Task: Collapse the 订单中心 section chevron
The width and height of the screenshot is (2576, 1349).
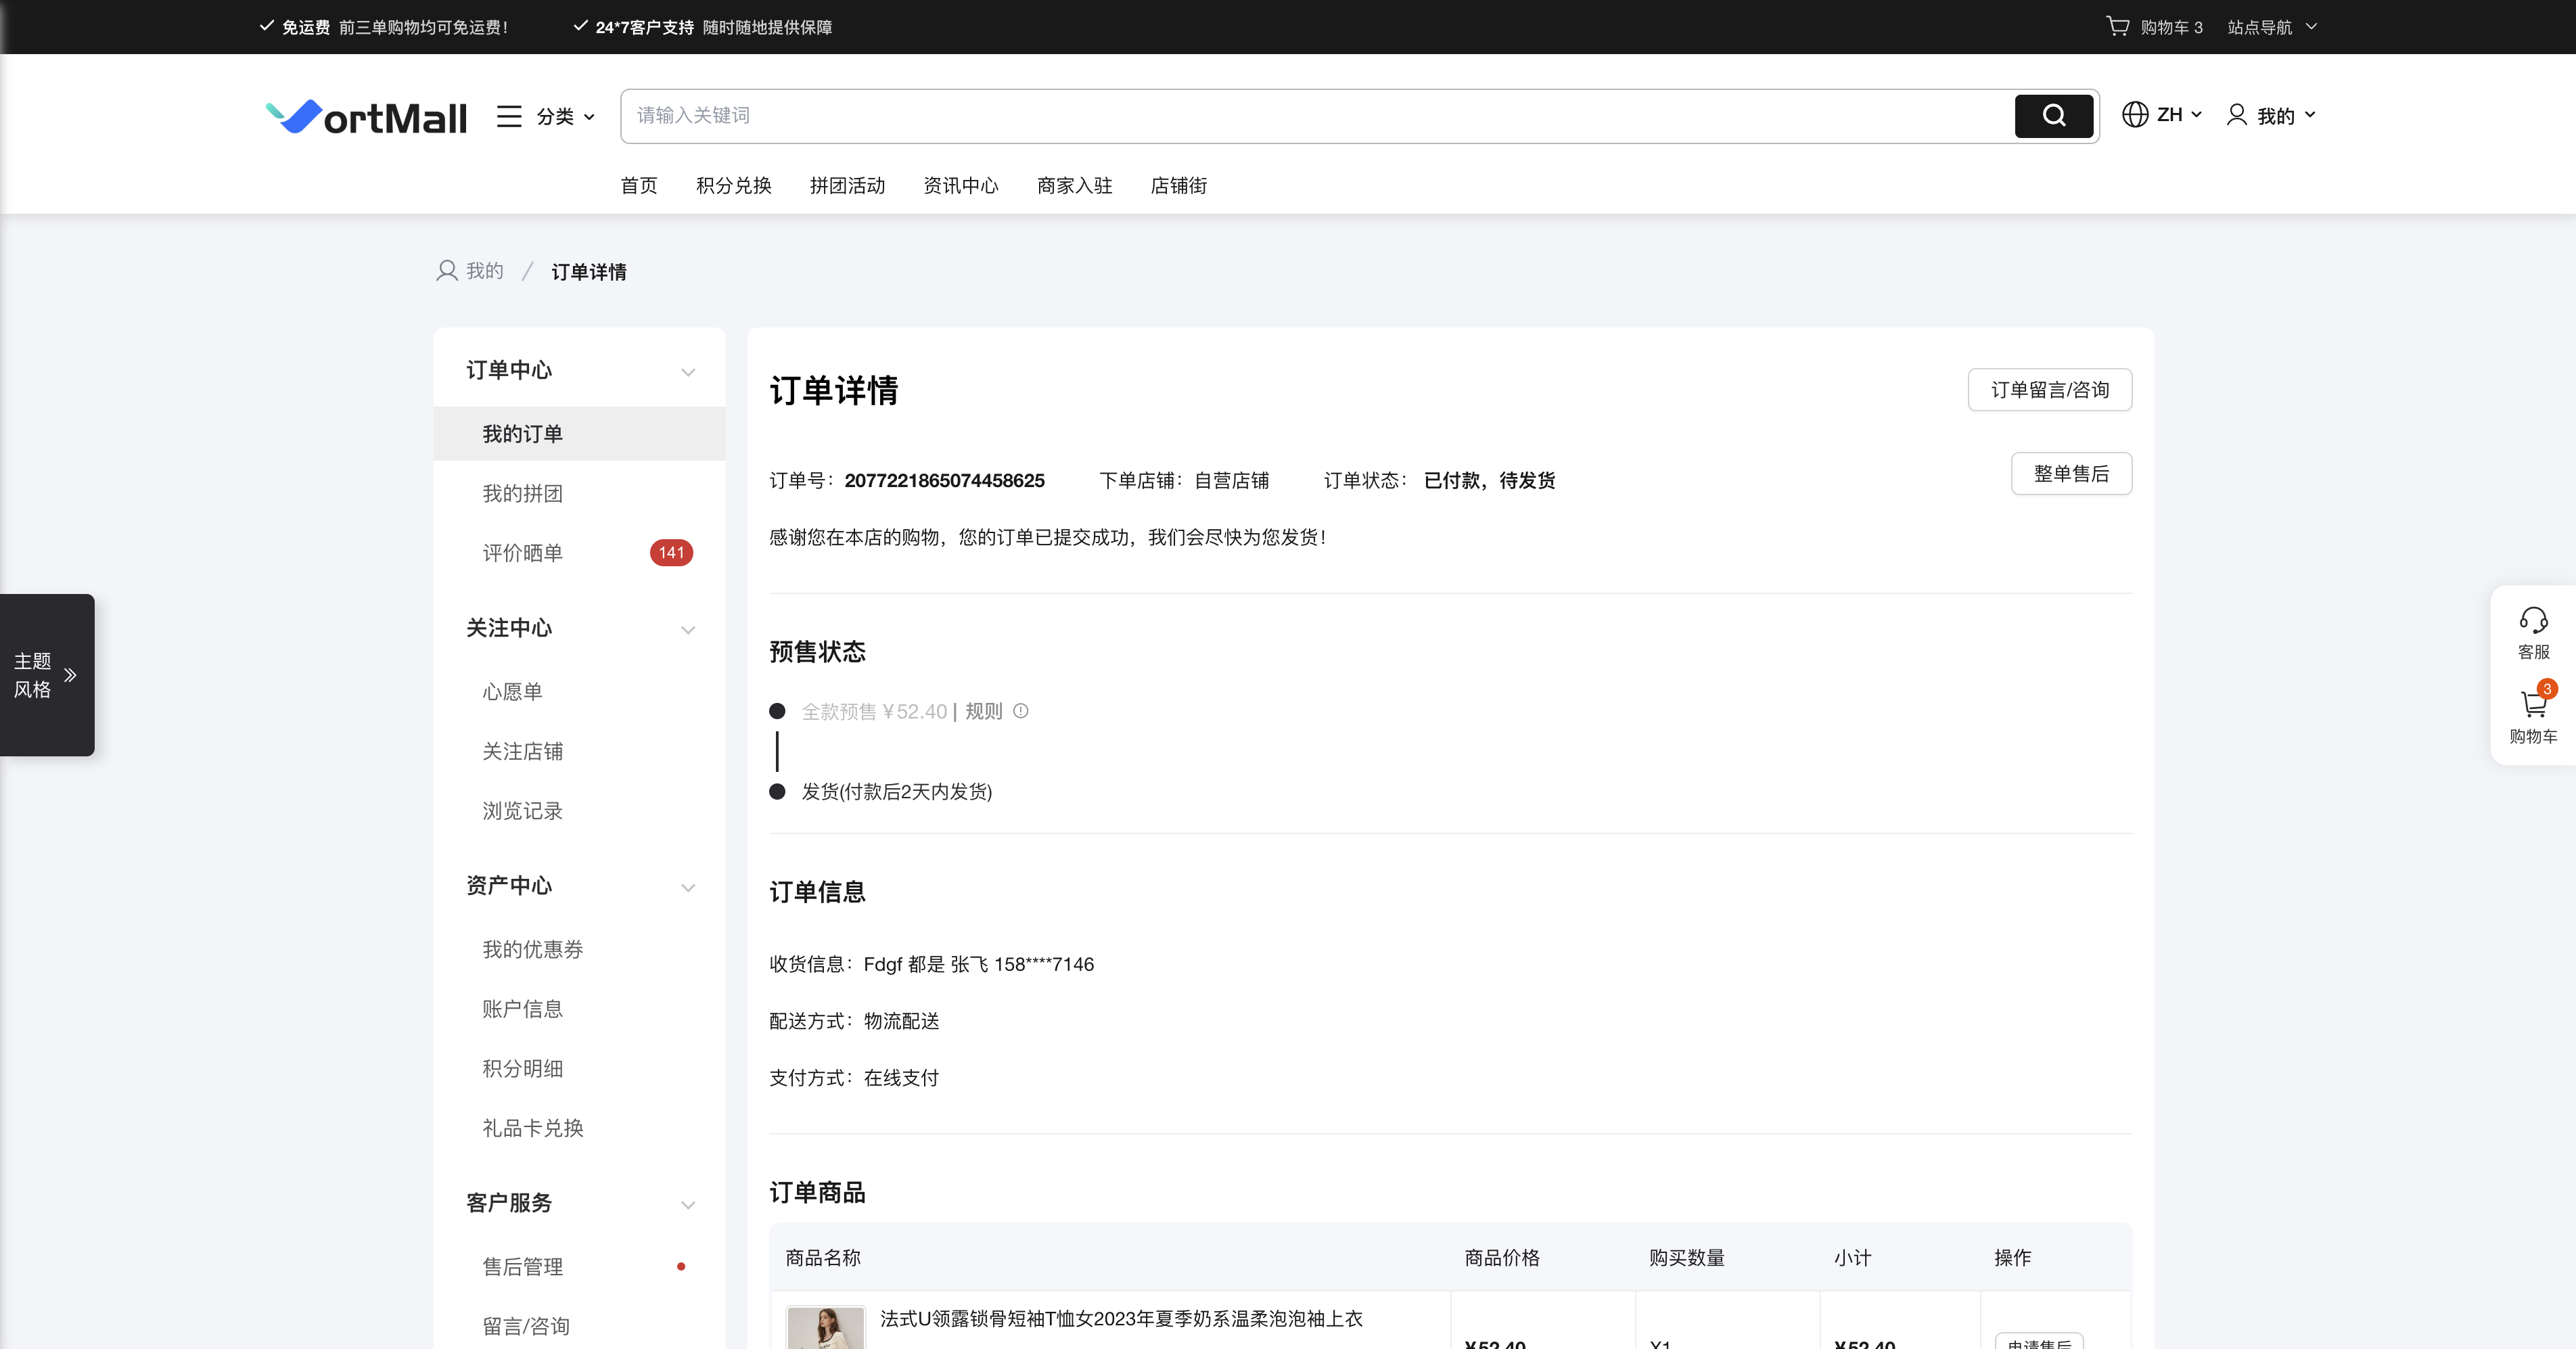Action: tap(688, 372)
